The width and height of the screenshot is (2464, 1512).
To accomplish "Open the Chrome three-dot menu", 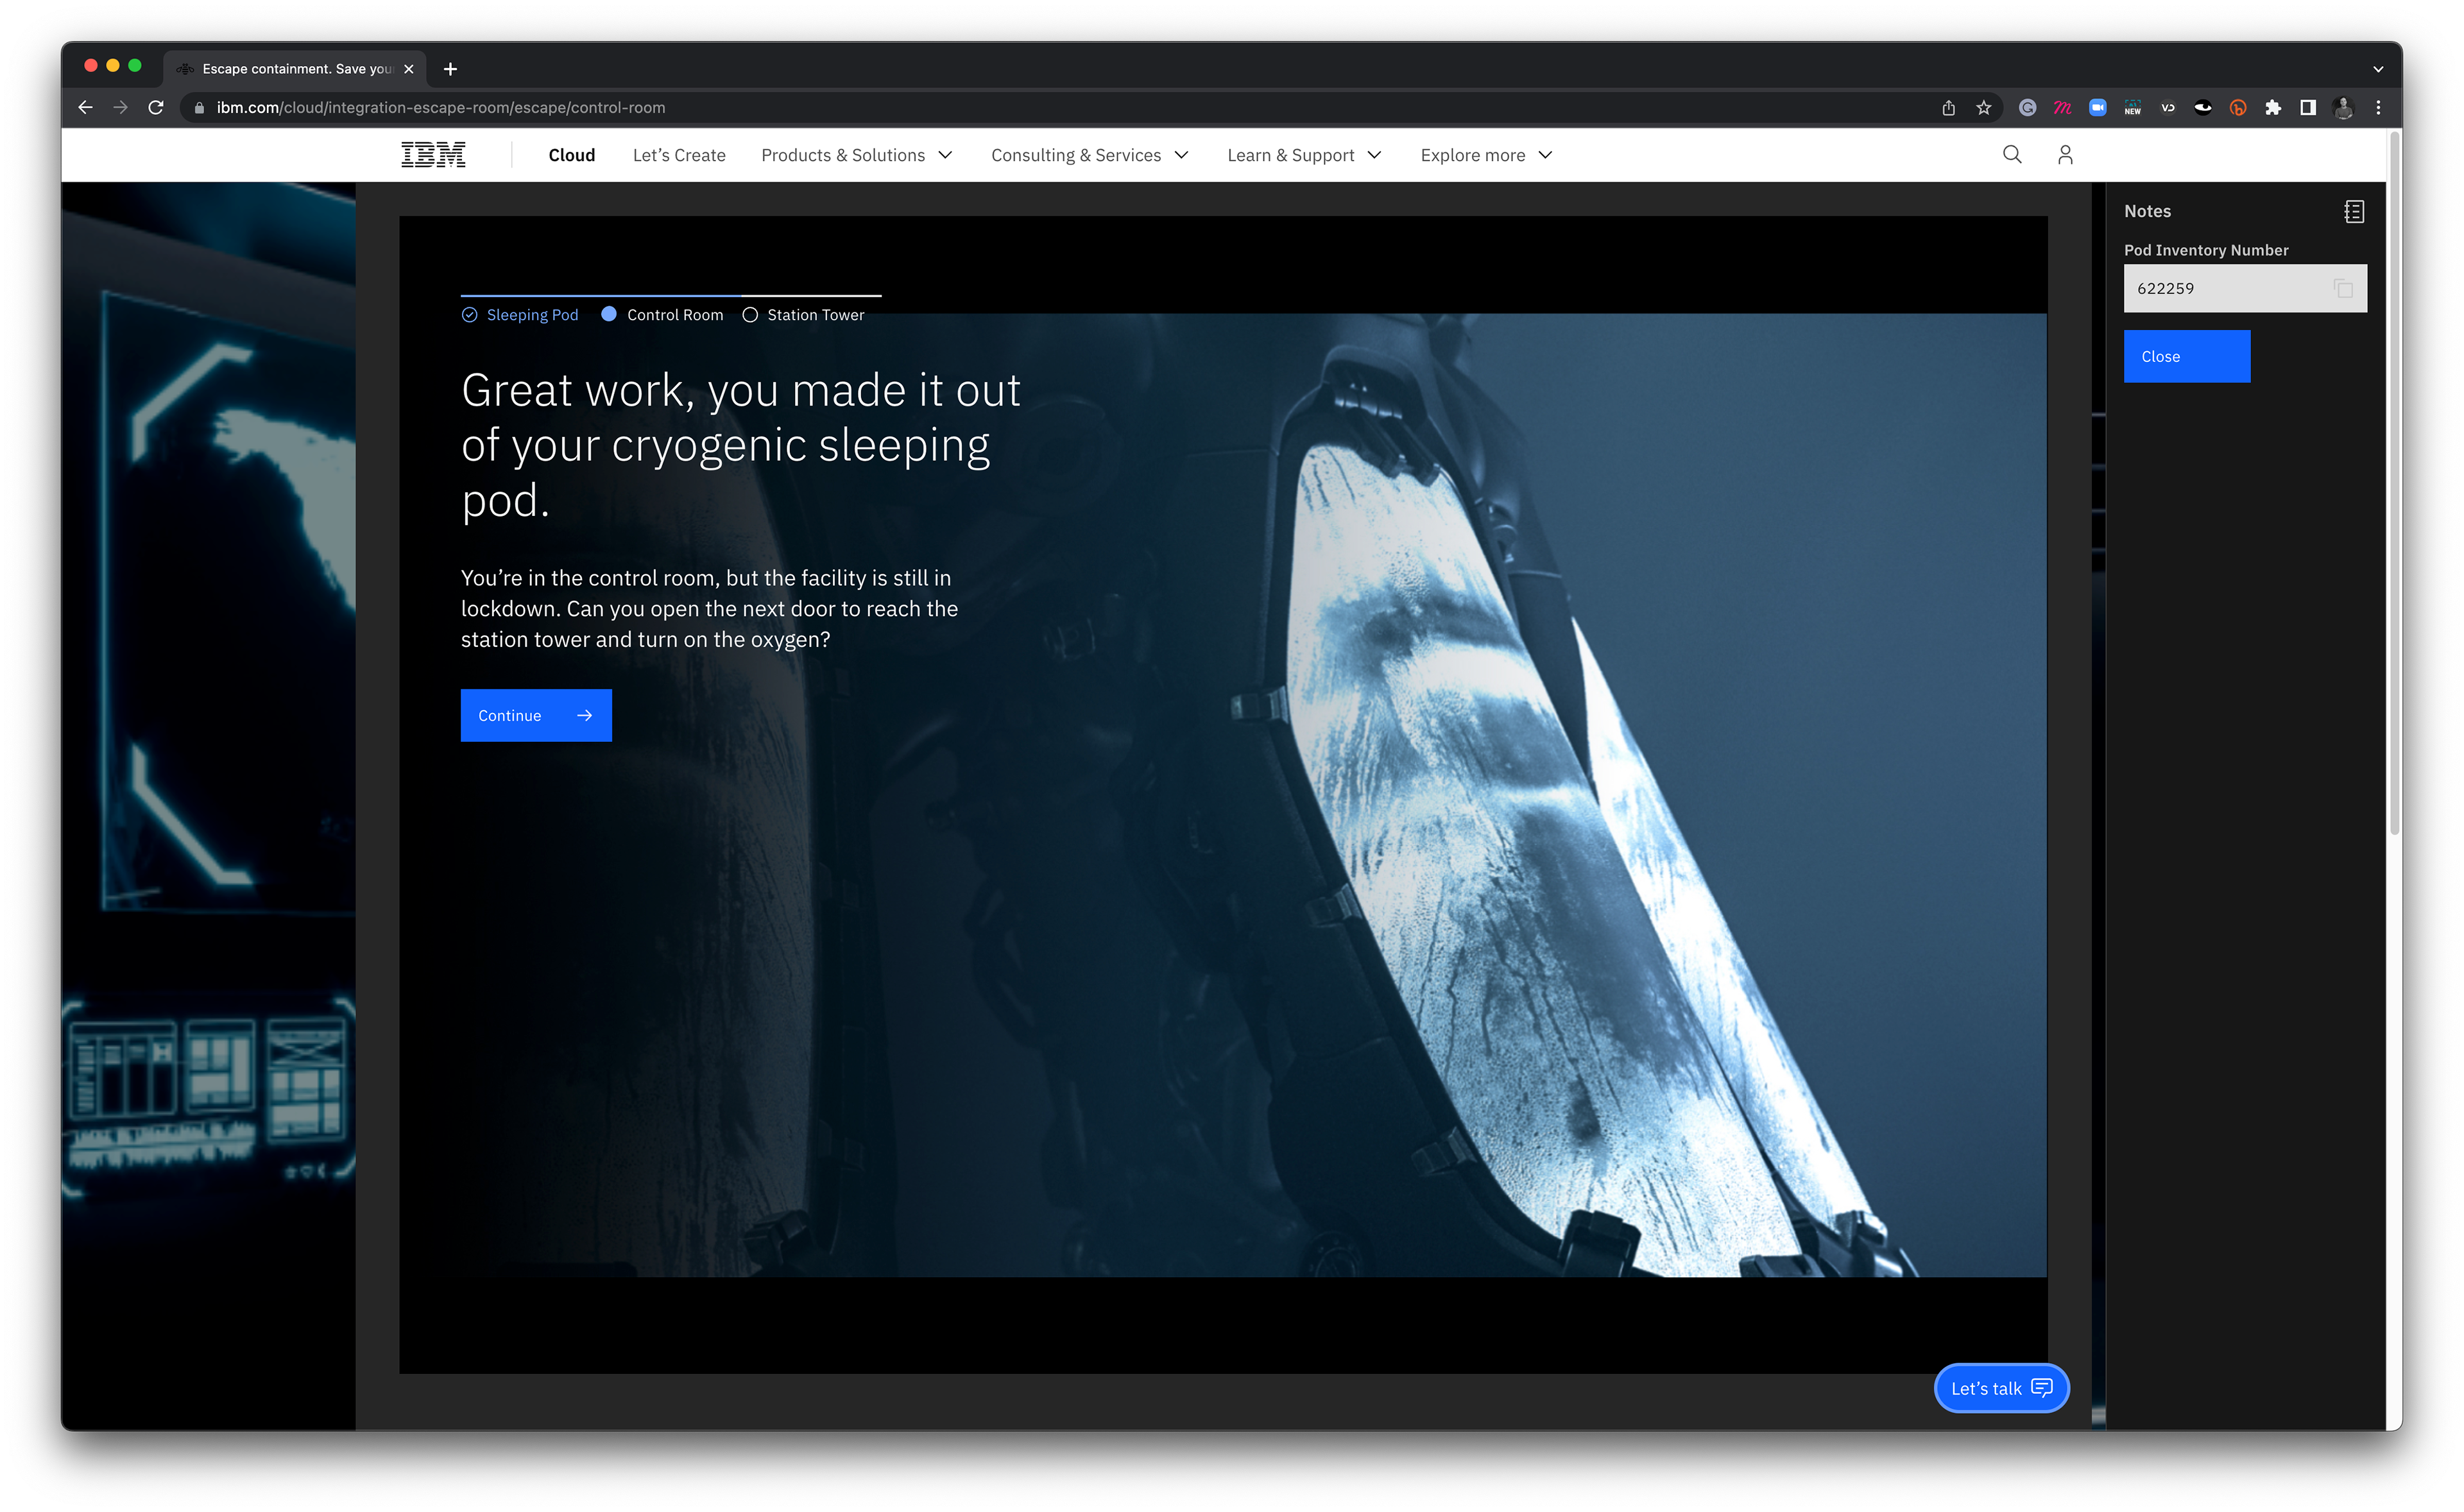I will point(2378,108).
